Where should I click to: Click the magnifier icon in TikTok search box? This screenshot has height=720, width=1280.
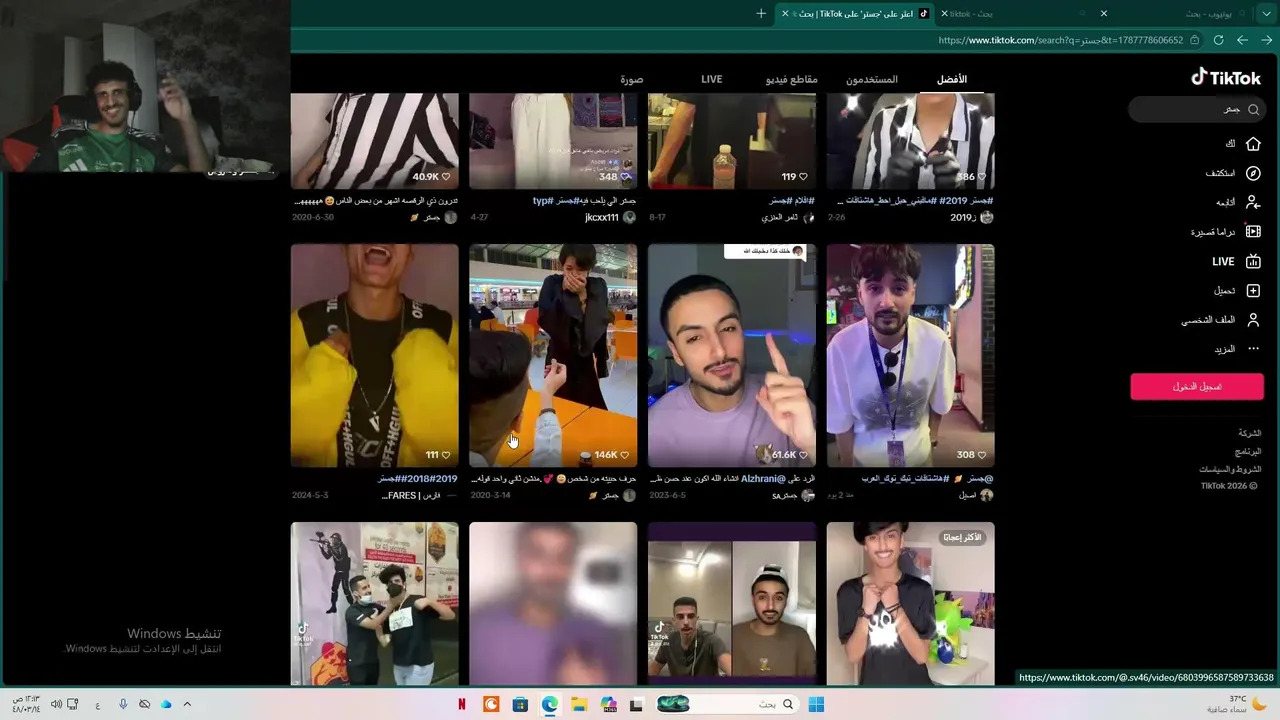[x=1253, y=109]
